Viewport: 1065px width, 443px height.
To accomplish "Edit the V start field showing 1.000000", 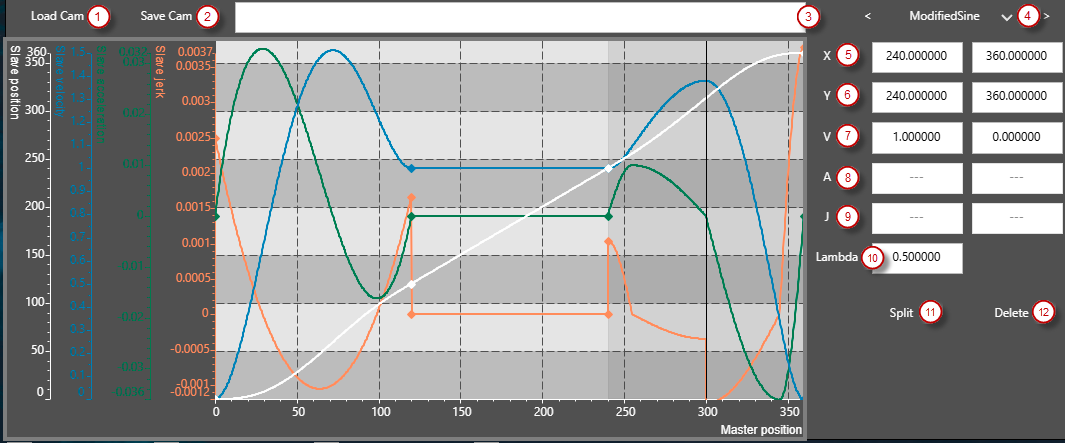I will (916, 136).
